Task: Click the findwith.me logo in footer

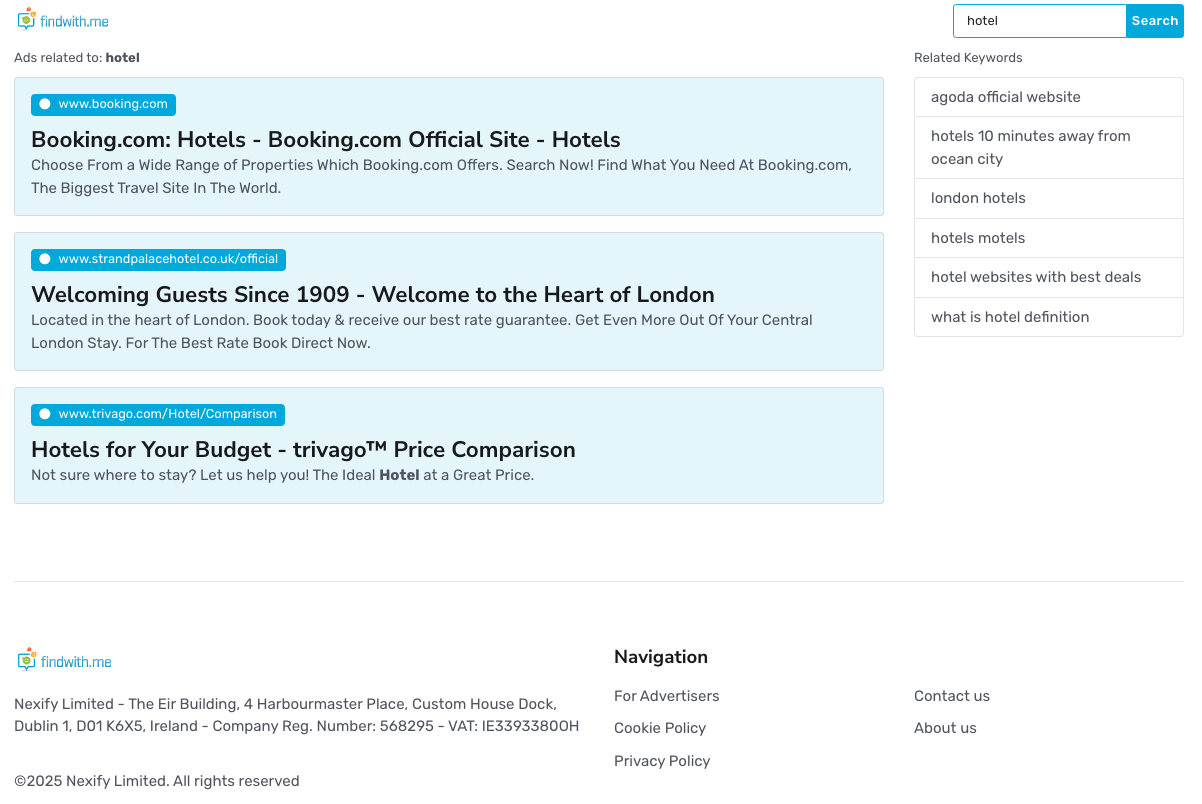Action: [64, 660]
